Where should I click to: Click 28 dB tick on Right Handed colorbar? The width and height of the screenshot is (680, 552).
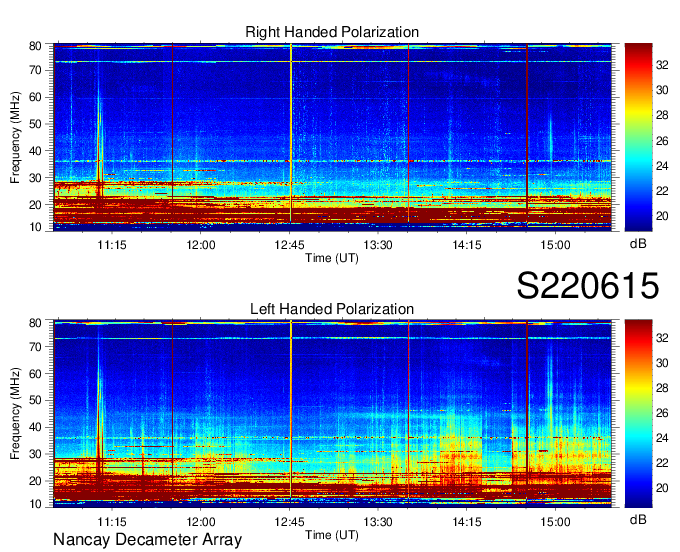(662, 115)
